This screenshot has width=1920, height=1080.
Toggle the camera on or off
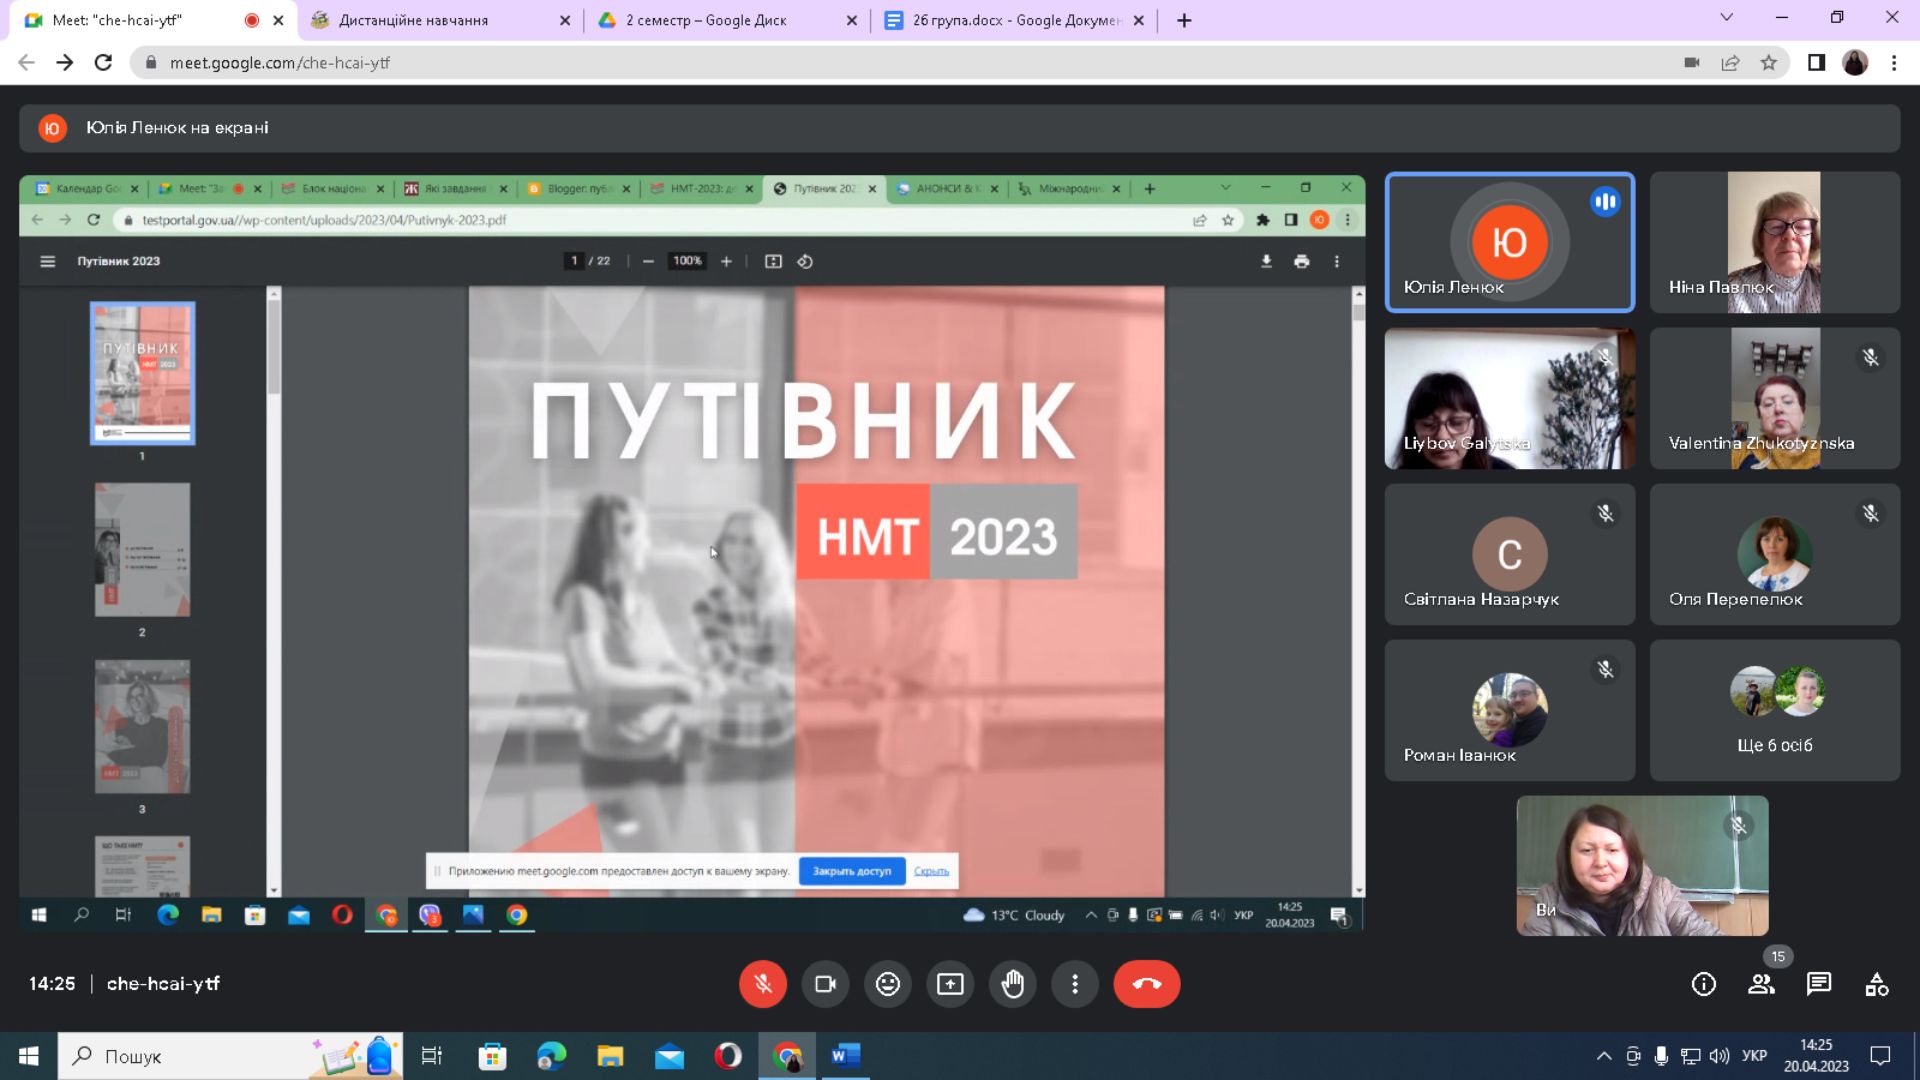(x=825, y=984)
